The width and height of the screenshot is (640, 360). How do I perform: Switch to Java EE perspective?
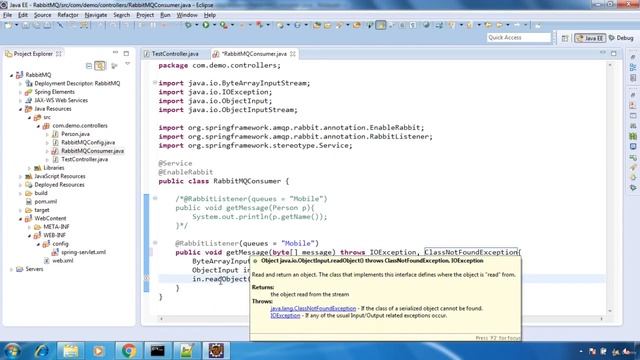pos(590,38)
